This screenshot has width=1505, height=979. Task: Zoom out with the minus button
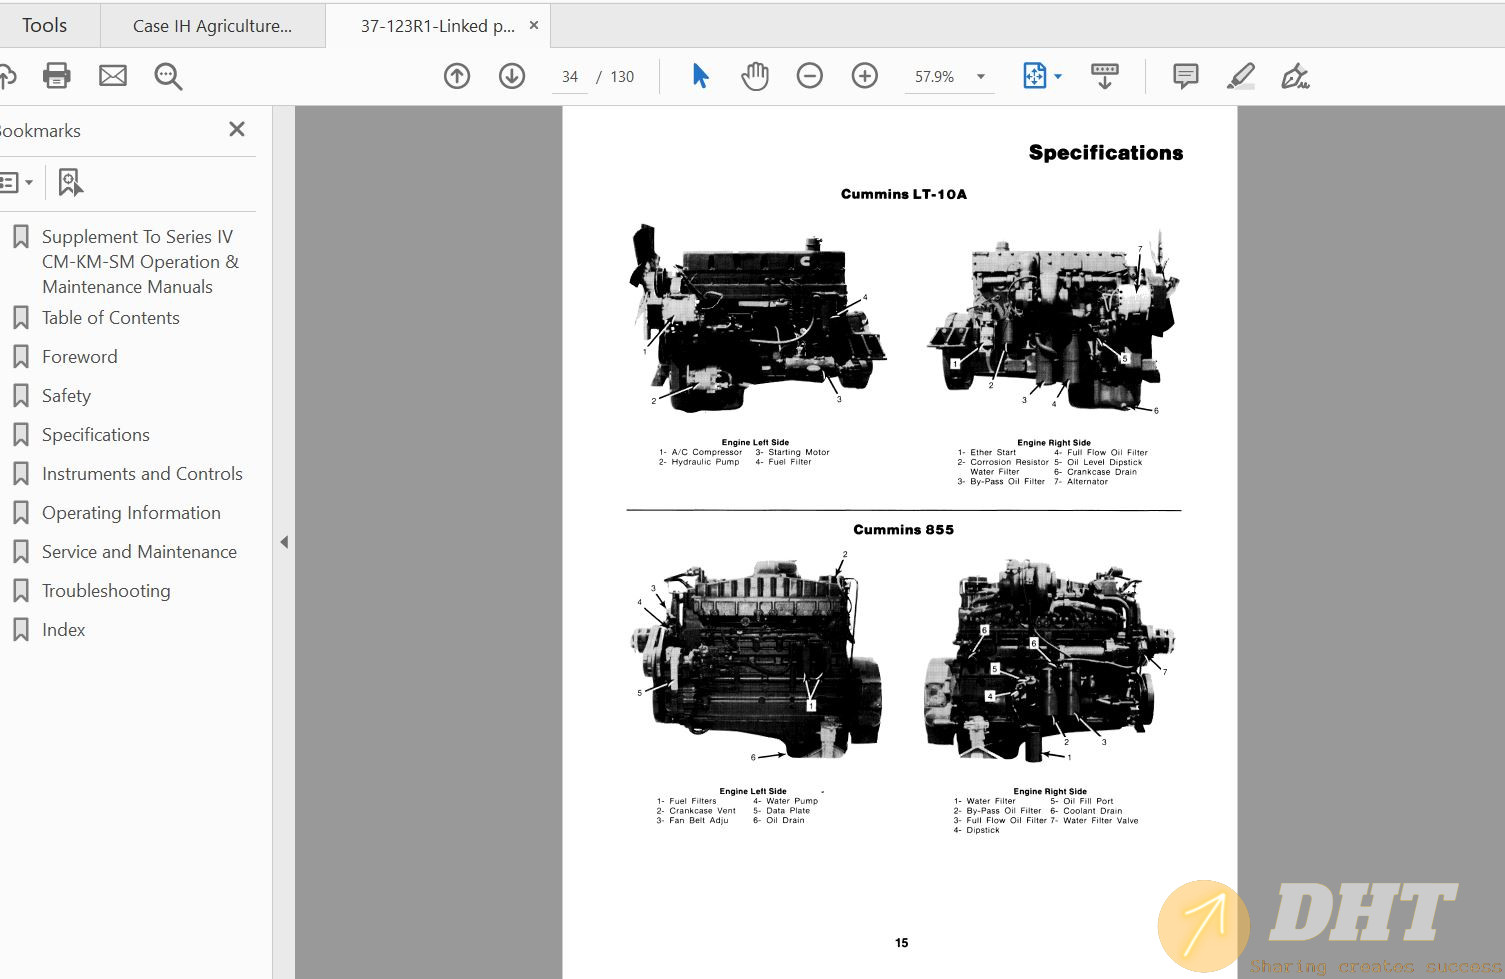(x=810, y=76)
